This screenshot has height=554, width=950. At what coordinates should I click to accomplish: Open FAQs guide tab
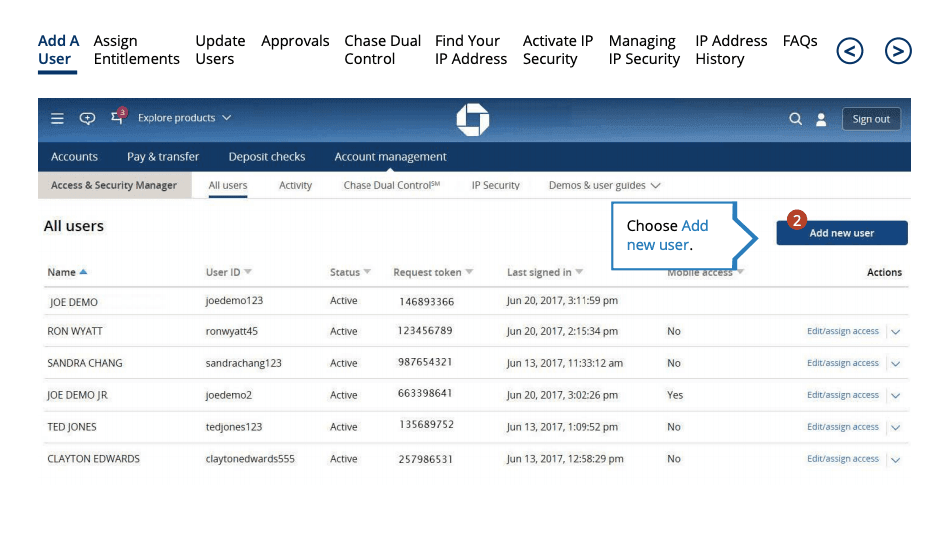coord(800,41)
